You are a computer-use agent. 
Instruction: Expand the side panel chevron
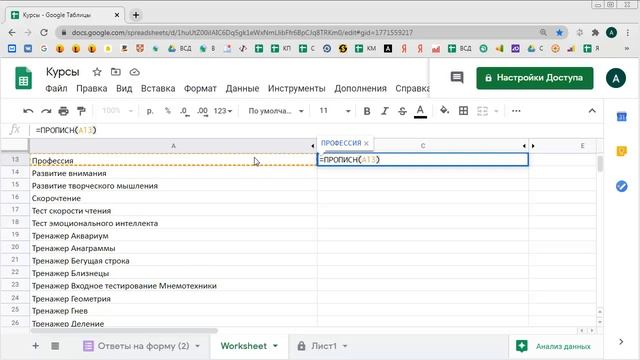click(621, 342)
